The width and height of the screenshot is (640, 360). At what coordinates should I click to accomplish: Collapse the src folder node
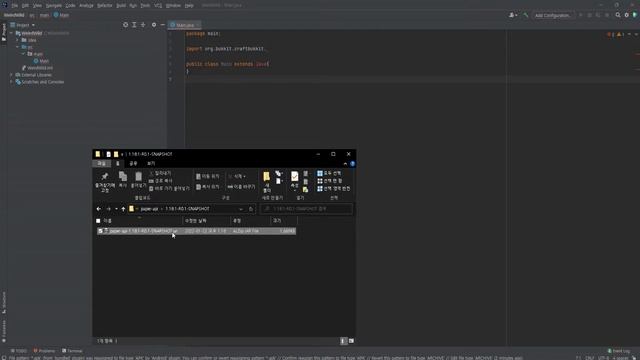[18, 47]
